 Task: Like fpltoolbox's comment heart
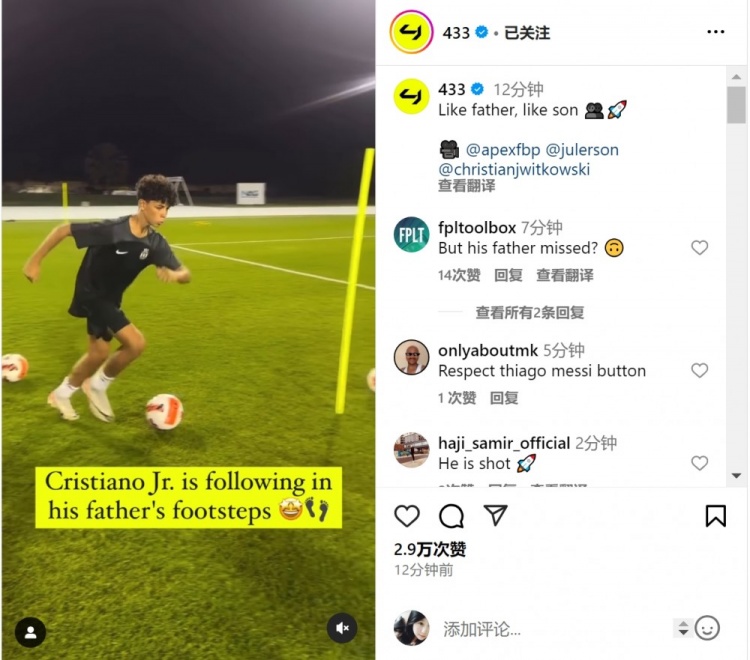699,247
